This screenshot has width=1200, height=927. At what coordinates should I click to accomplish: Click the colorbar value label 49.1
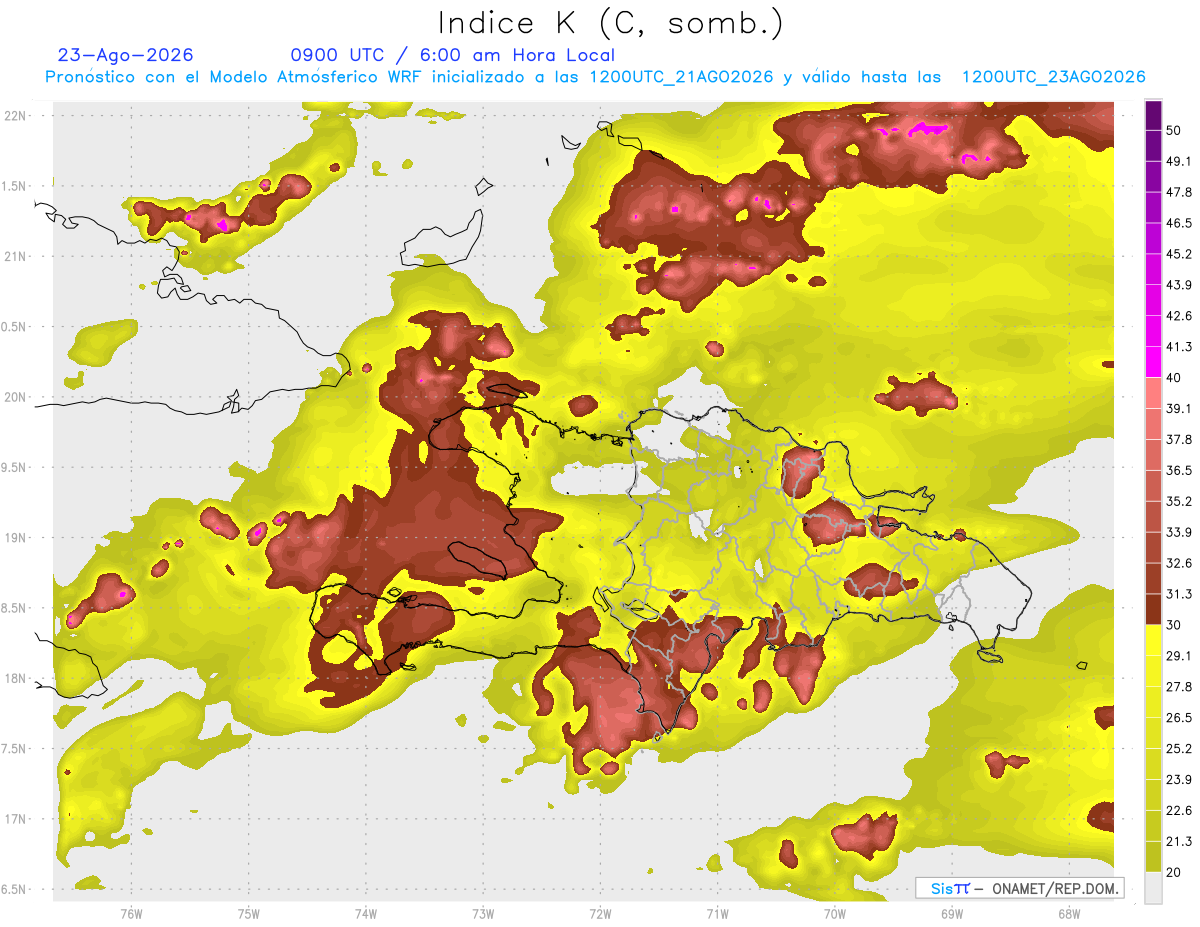tap(1179, 161)
